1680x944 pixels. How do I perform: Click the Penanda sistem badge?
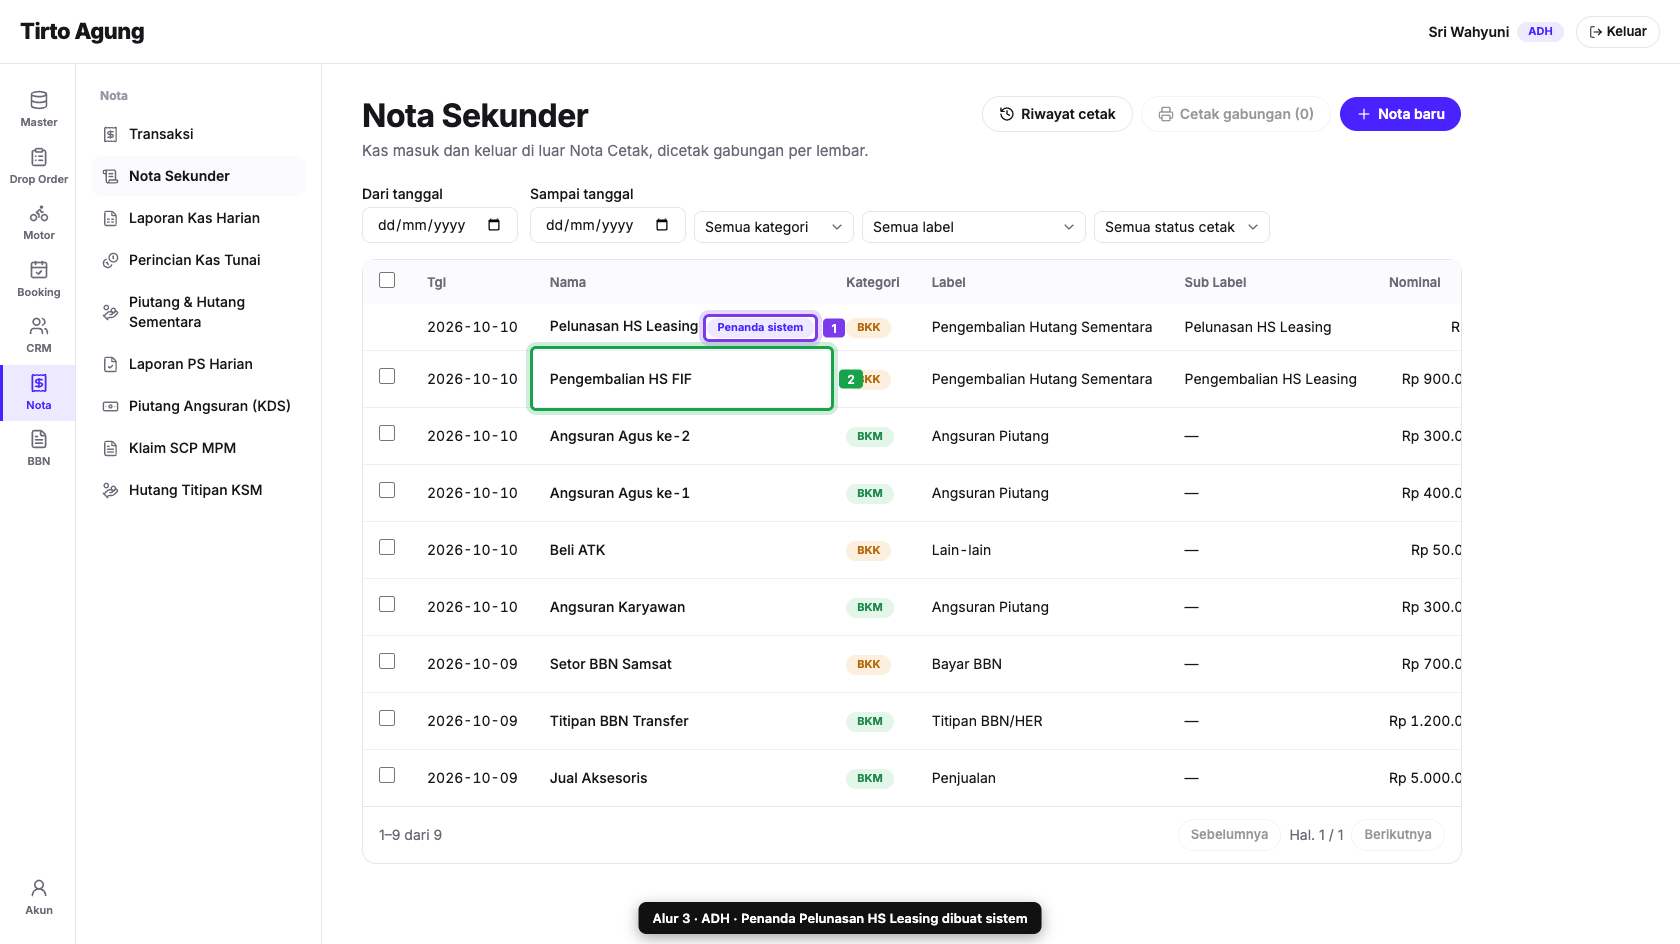760,327
